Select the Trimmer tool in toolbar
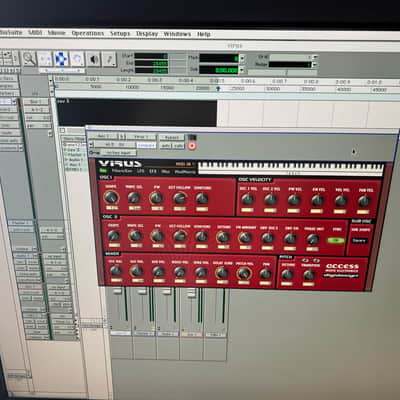This screenshot has width=400, height=400. pyautogui.click(x=45, y=59)
